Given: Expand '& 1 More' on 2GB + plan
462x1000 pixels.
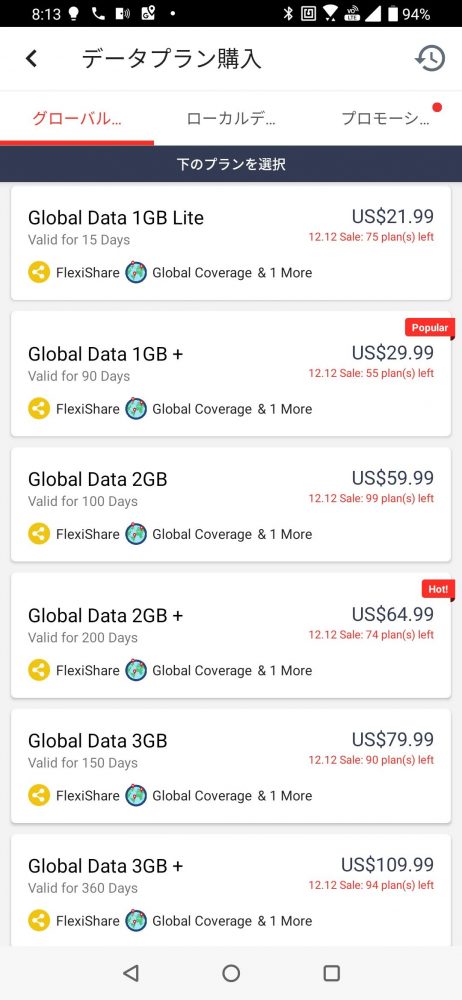Looking at the screenshot, I should (x=285, y=670).
